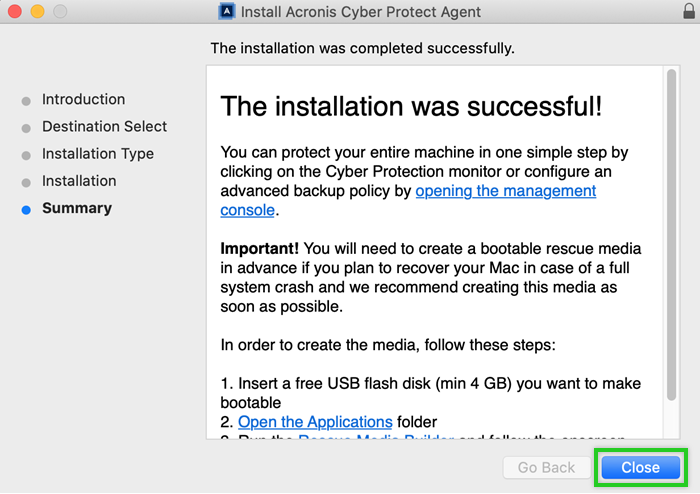Select the Summary step in sidebar
The width and height of the screenshot is (700, 494).
(x=77, y=208)
